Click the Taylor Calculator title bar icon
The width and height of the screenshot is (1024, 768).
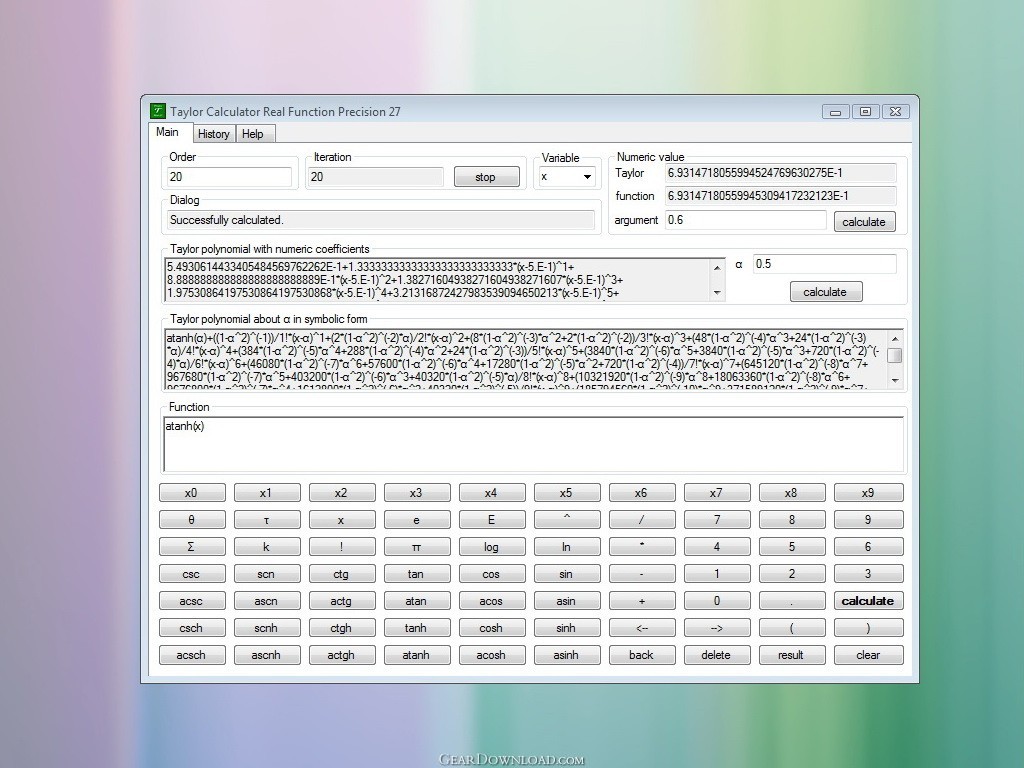(x=158, y=111)
